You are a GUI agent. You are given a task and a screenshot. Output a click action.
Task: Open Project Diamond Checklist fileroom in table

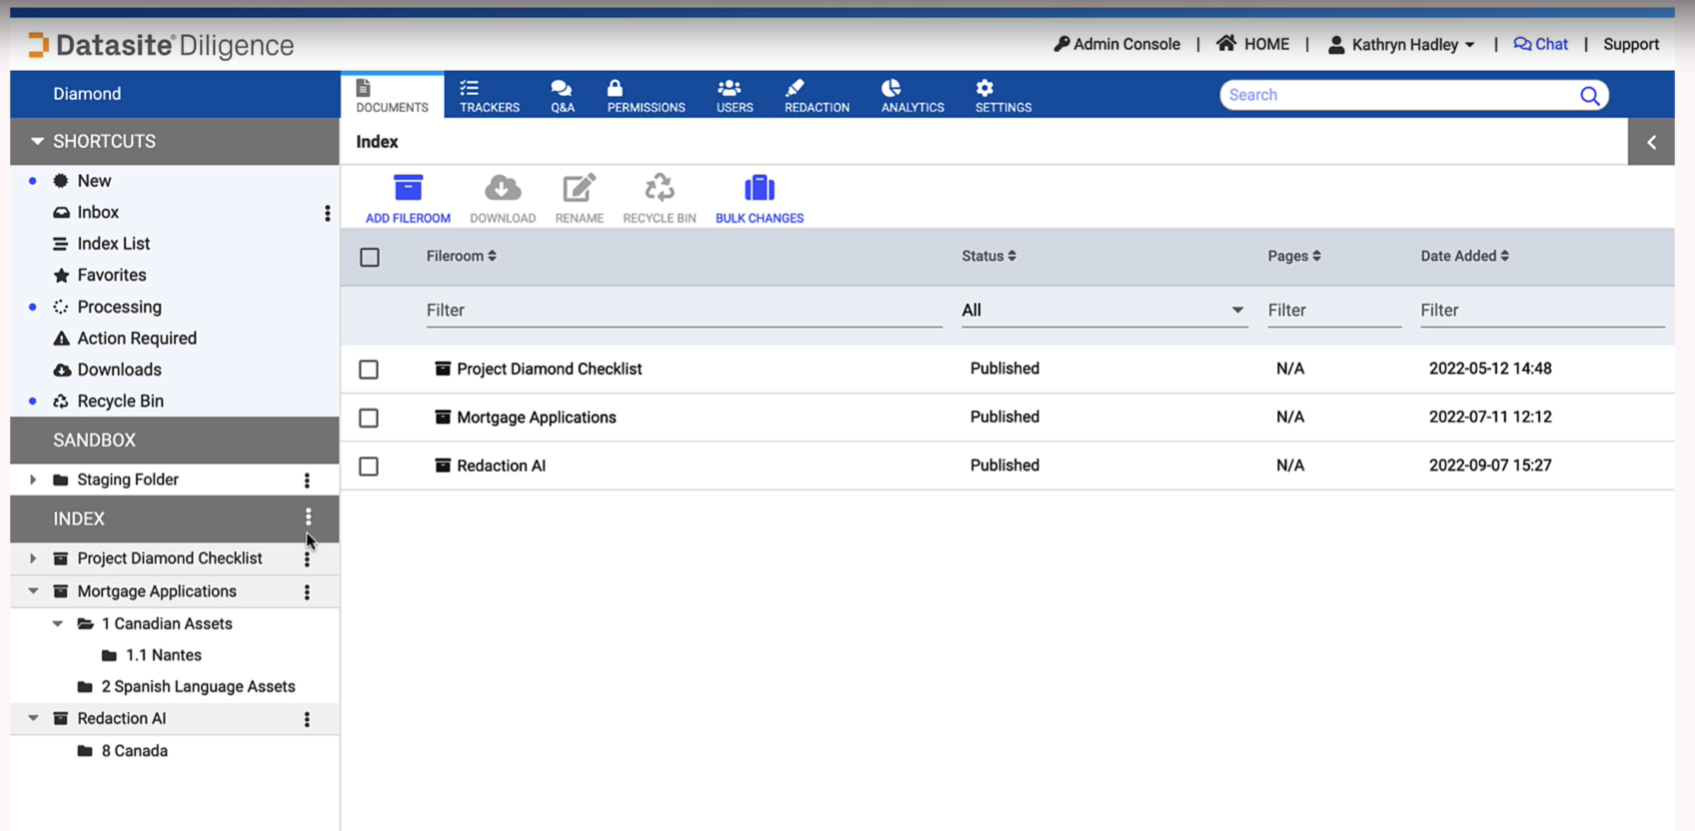549,369
